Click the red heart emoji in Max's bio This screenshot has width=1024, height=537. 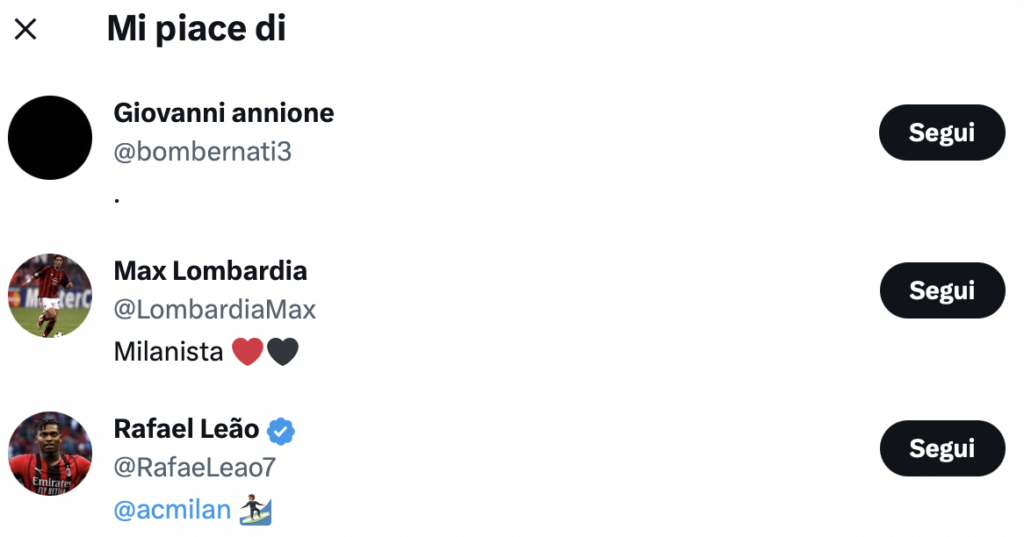(246, 351)
